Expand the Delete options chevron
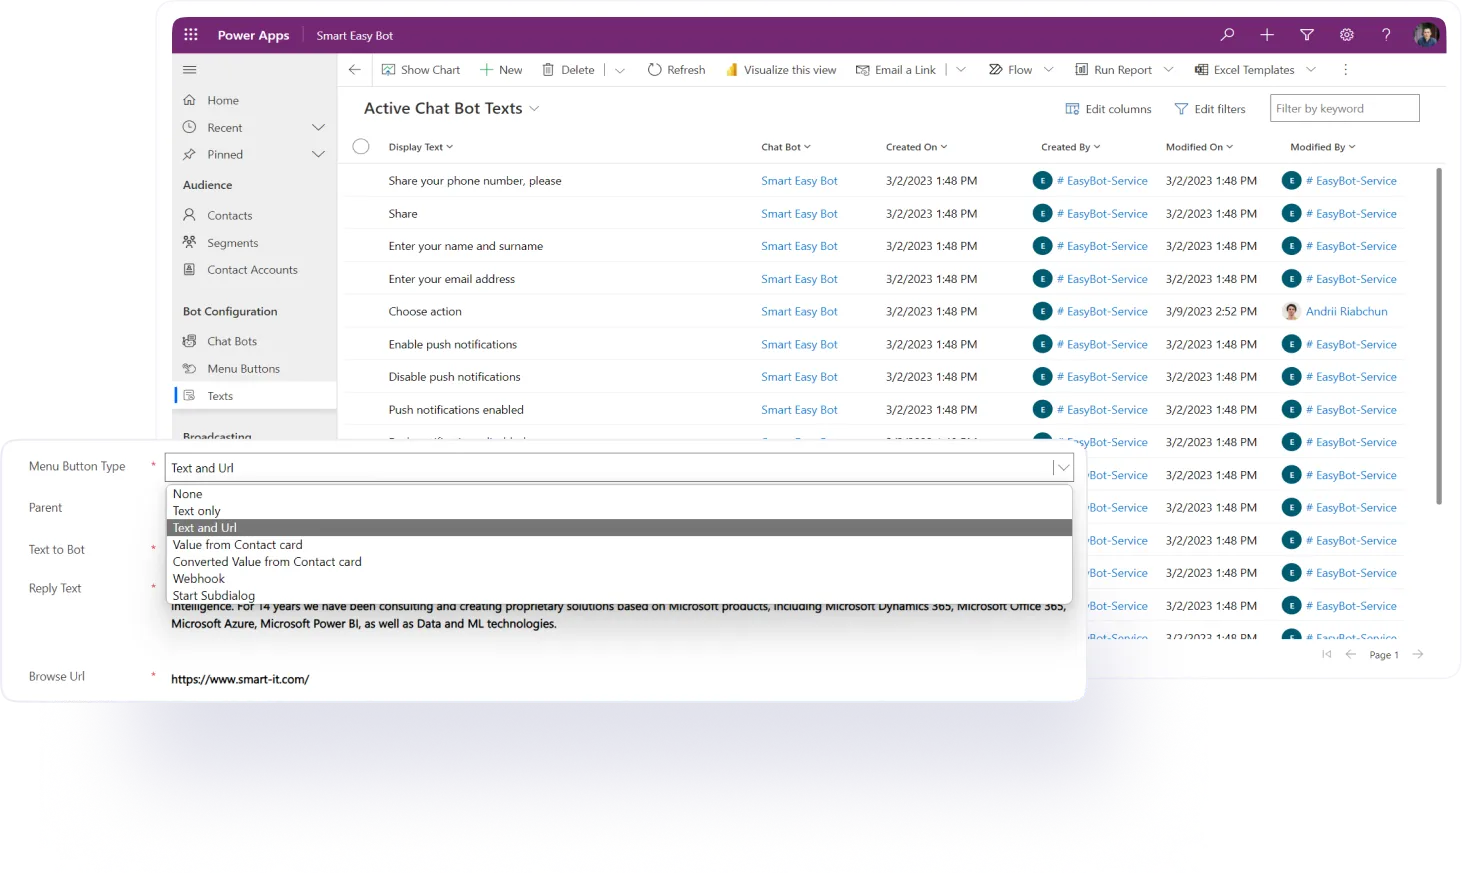The width and height of the screenshot is (1462, 874). pyautogui.click(x=620, y=70)
